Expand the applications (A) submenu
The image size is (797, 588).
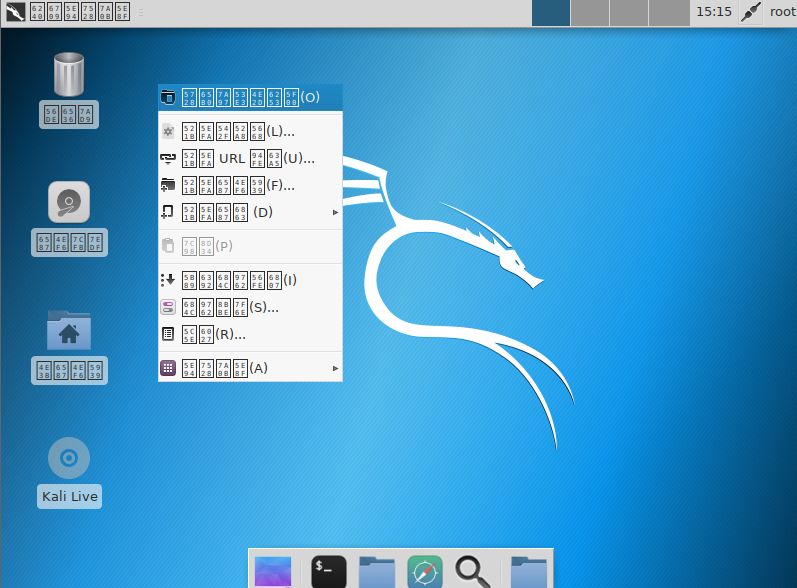[250, 368]
